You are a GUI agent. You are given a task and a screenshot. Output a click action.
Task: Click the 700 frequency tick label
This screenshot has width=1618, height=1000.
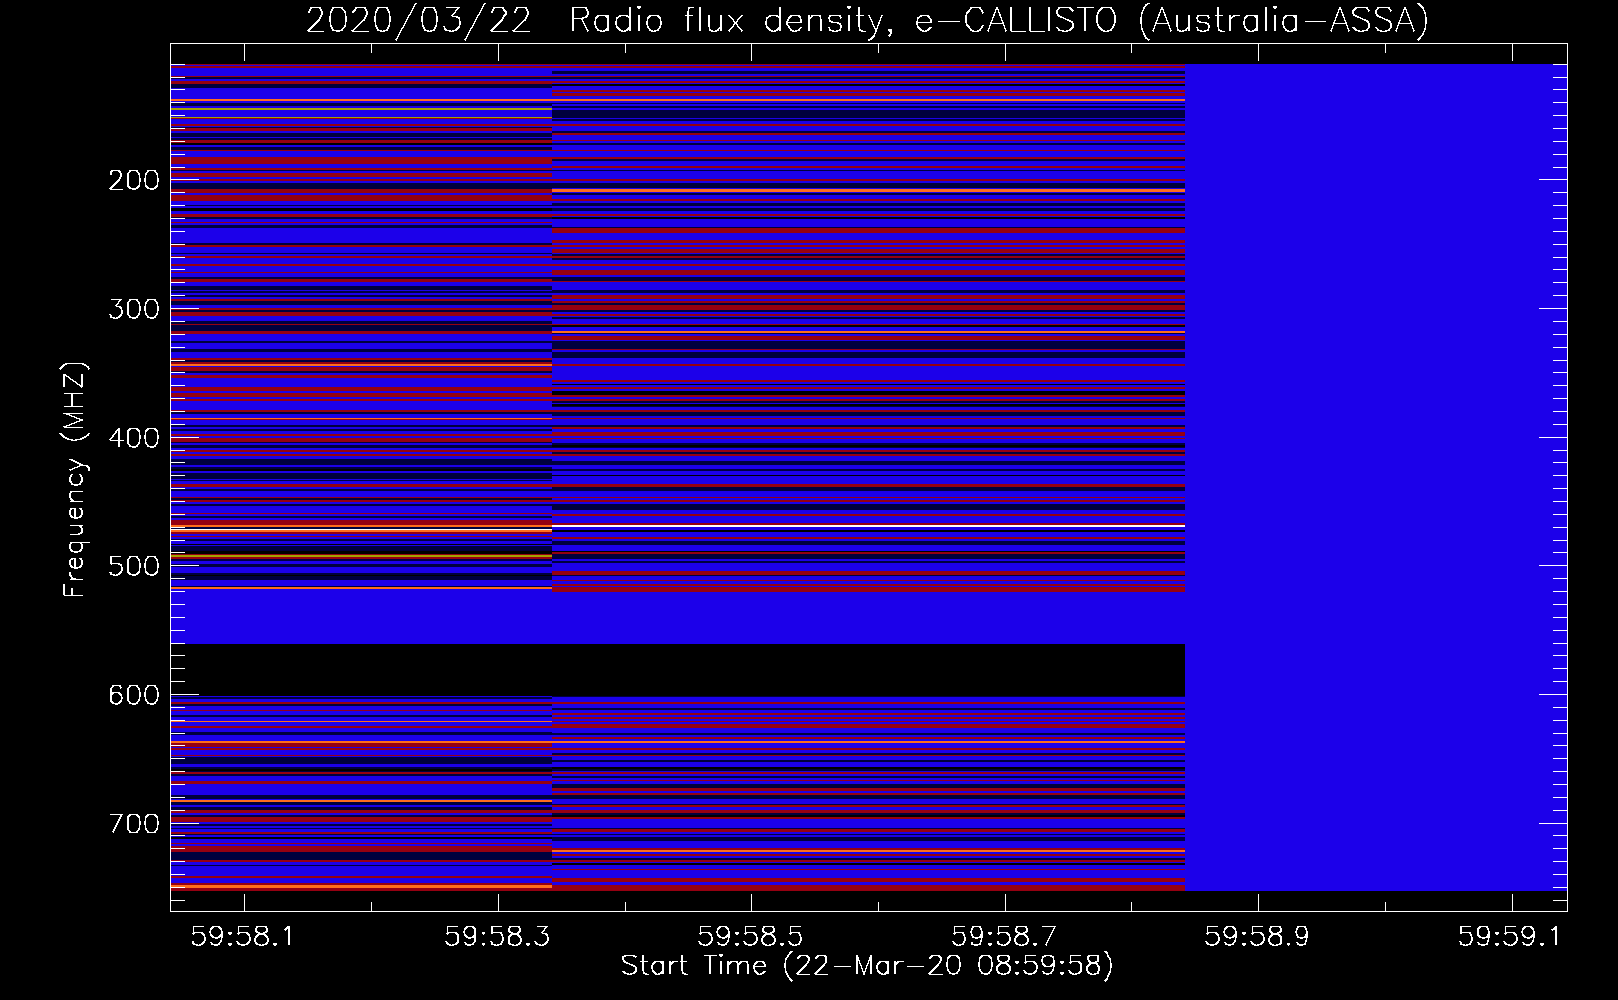134,824
